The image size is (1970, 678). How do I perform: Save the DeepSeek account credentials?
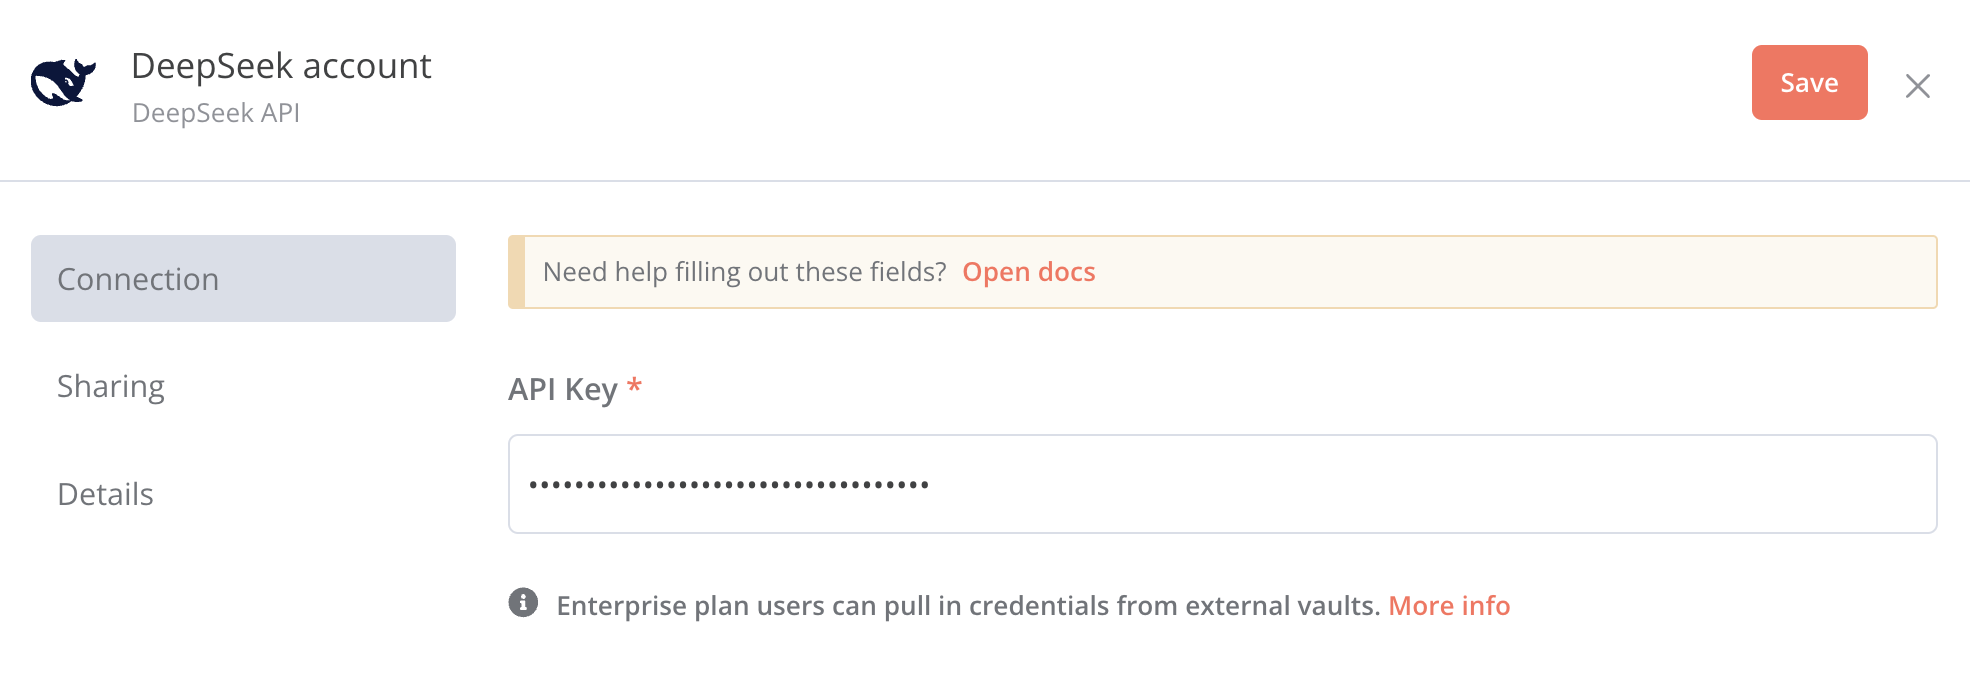click(1808, 83)
